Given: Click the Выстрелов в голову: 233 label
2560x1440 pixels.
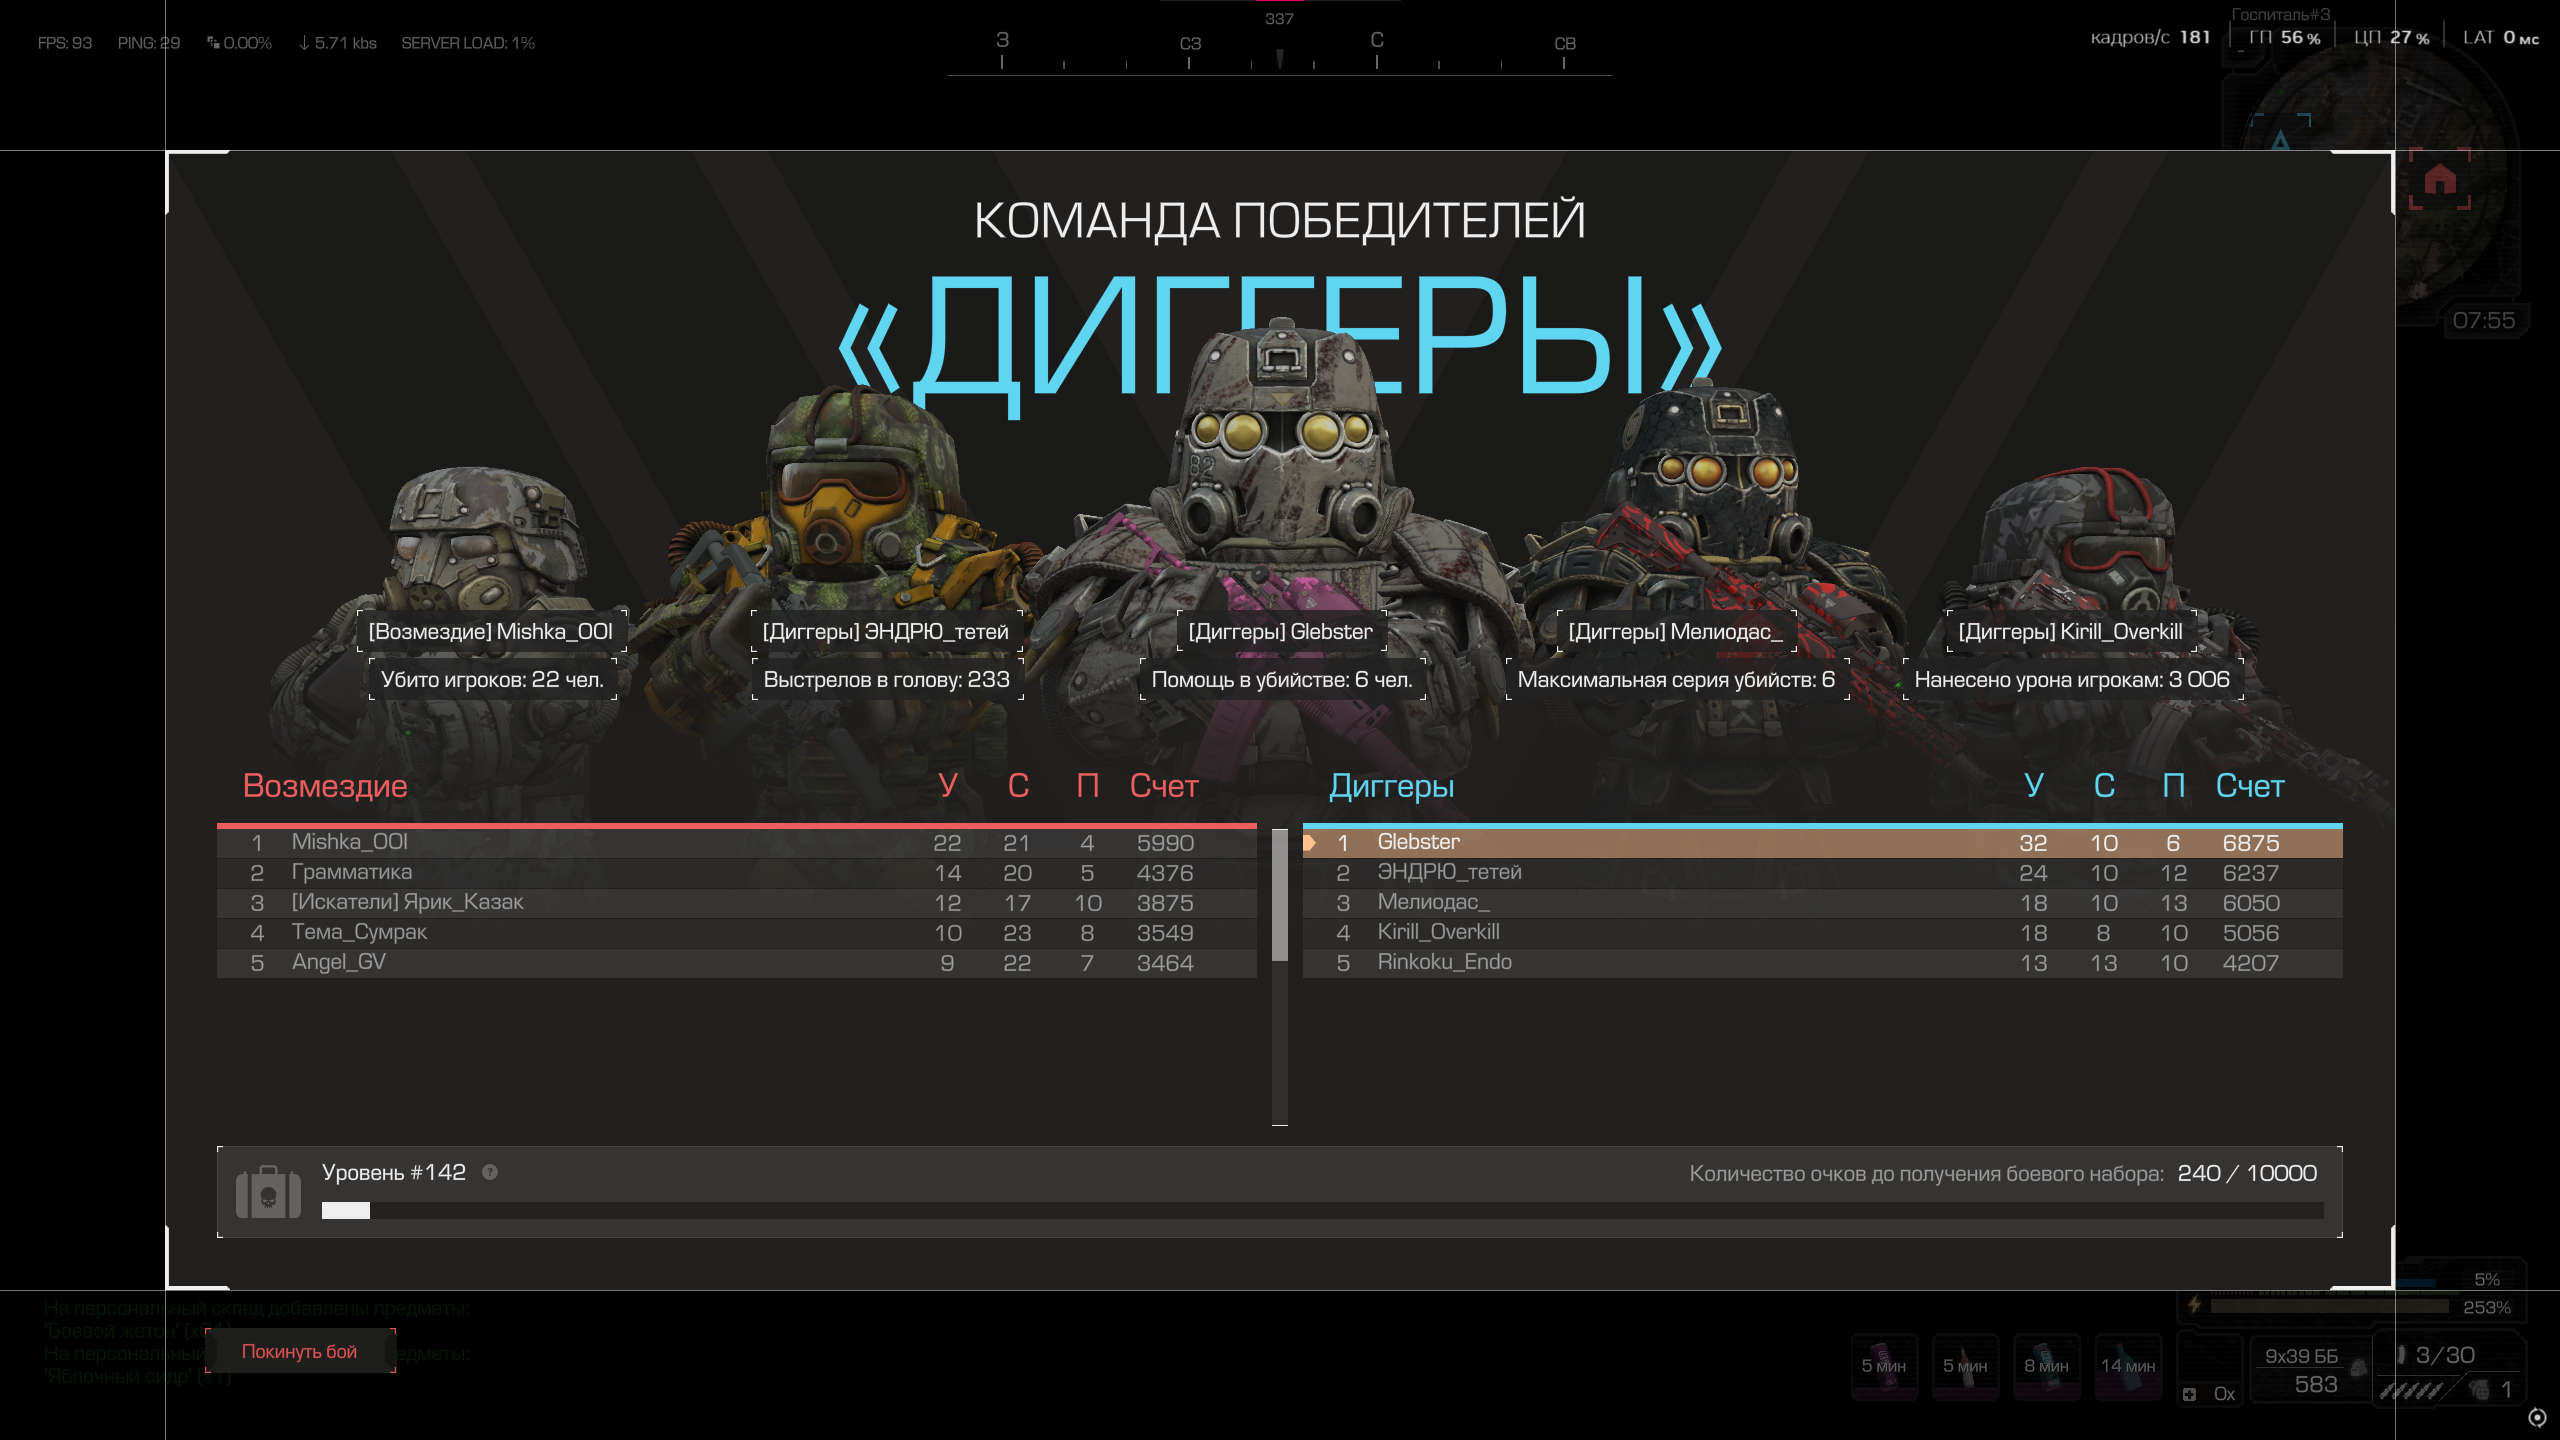Looking at the screenshot, I should (x=887, y=679).
